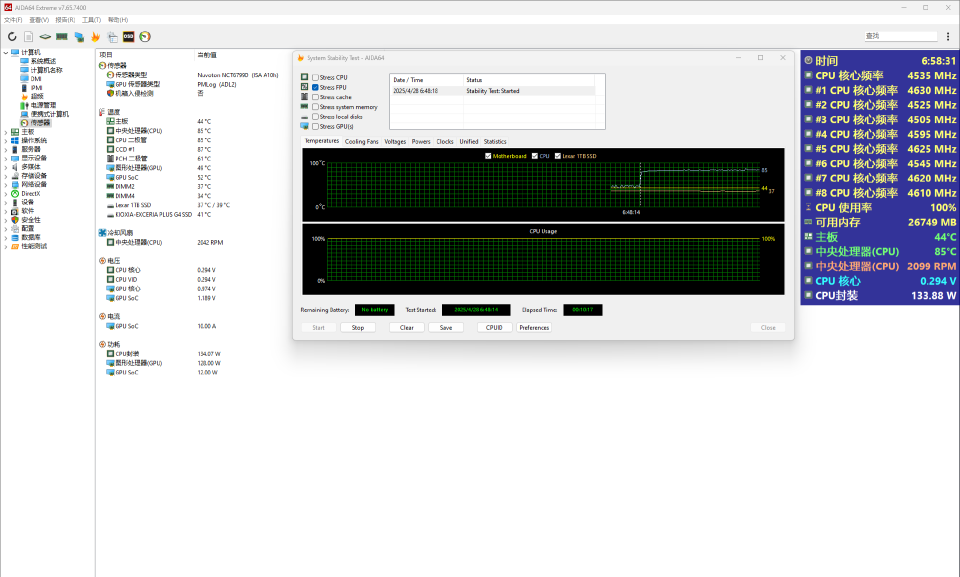960x577 pixels.
Task: Enable the Stress CPU checkbox
Action: 316,77
